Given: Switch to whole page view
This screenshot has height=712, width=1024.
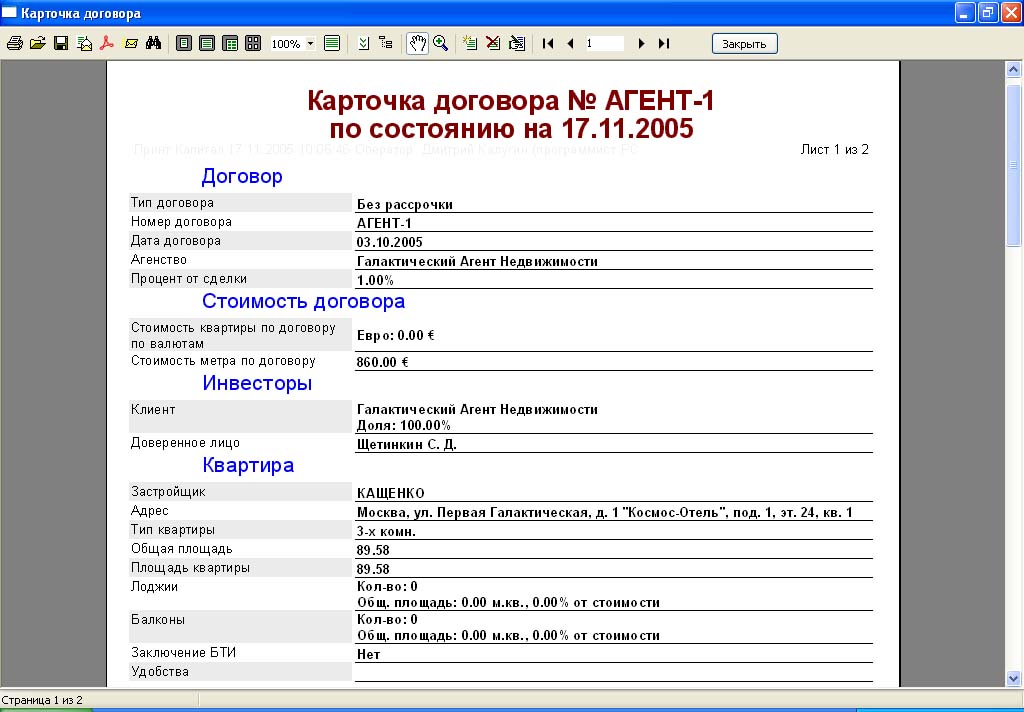Looking at the screenshot, I should [184, 44].
